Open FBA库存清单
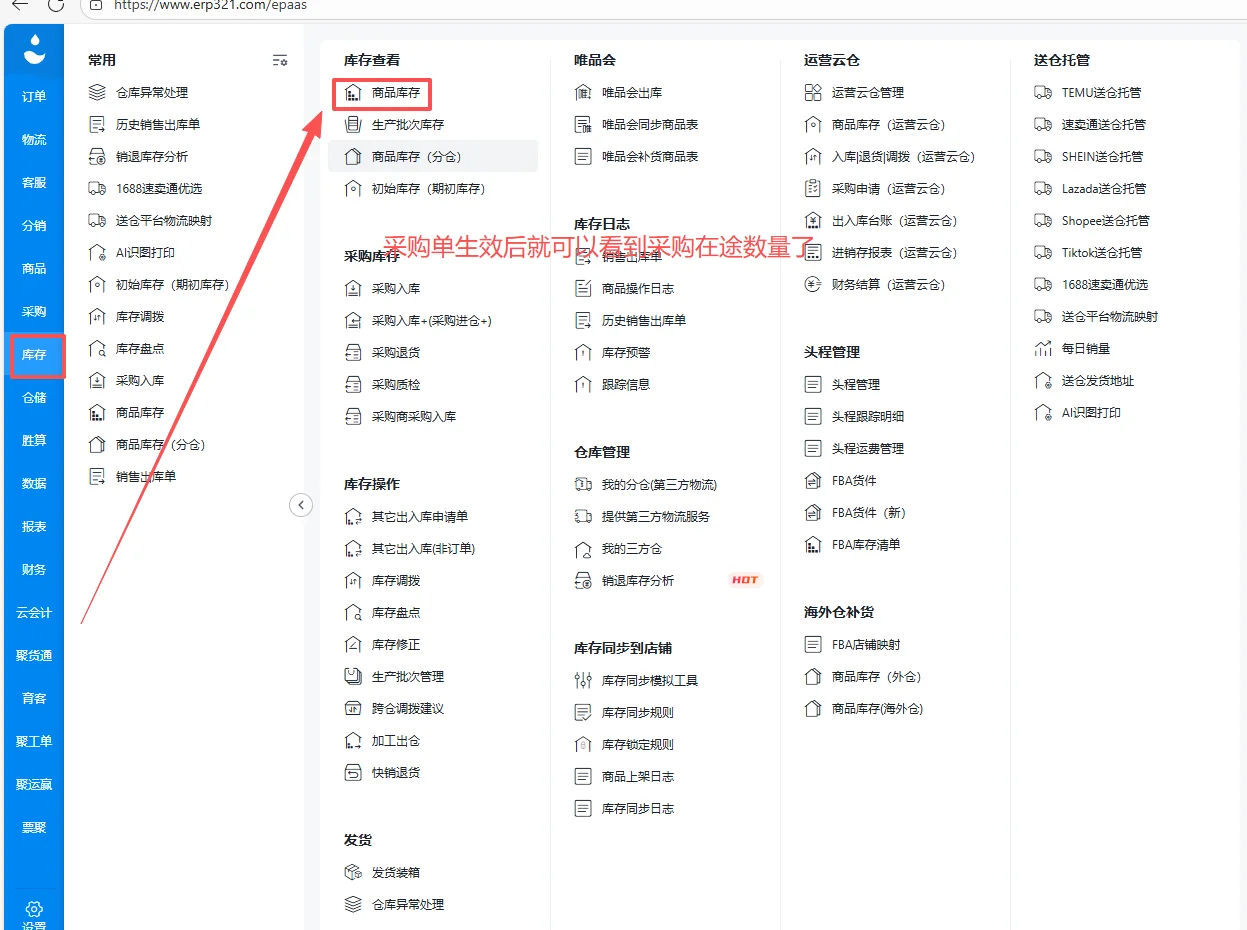 click(866, 545)
